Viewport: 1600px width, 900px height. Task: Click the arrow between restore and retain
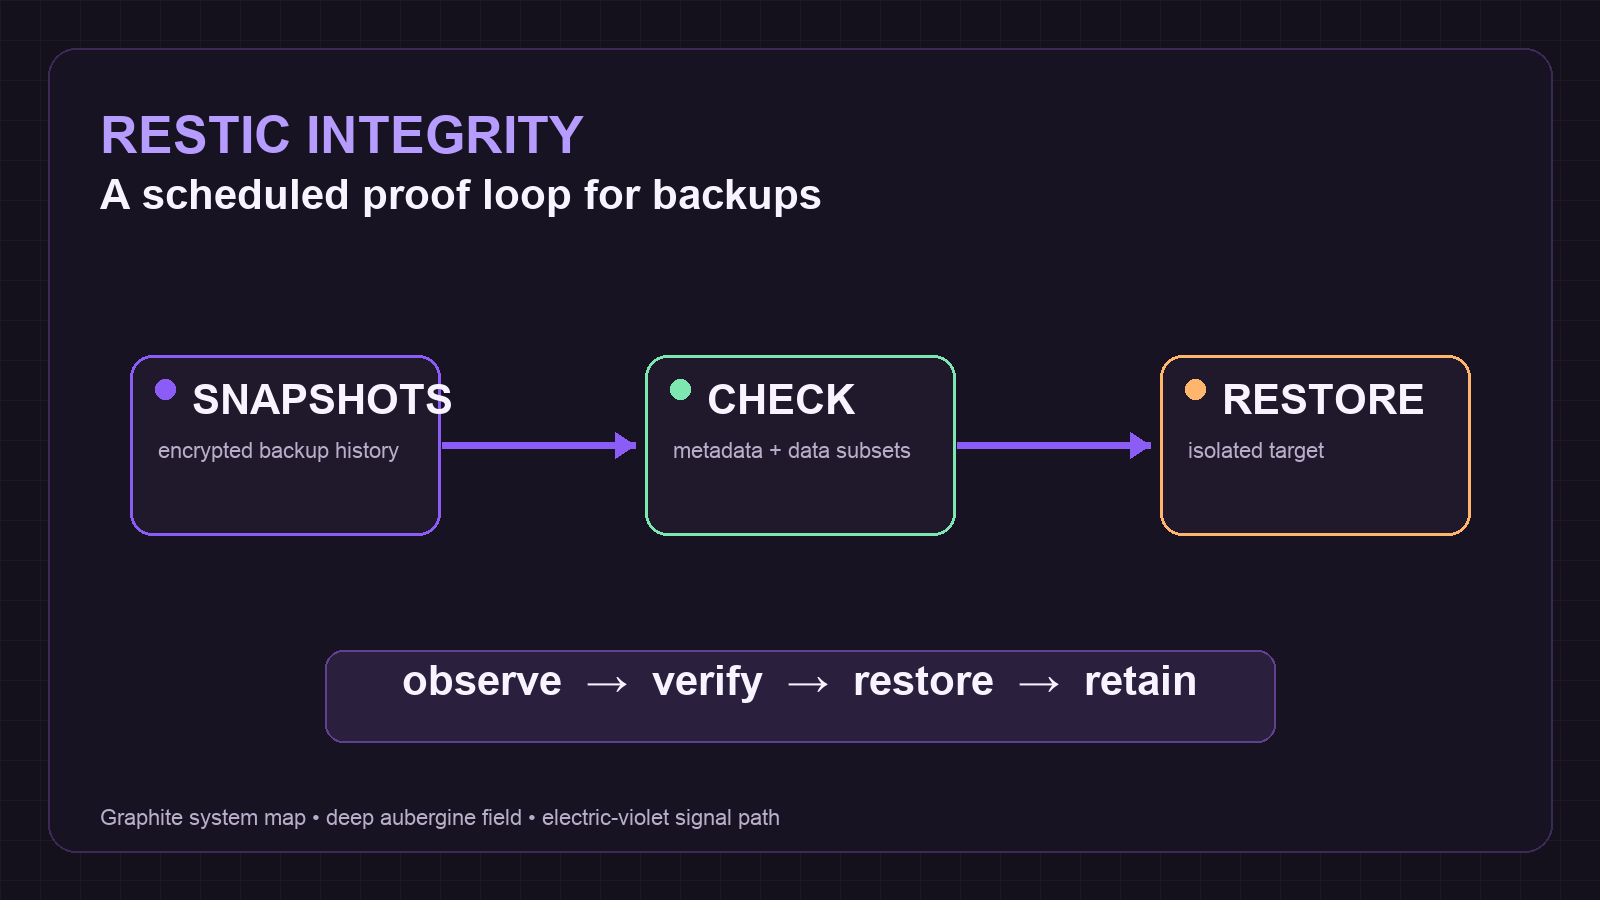coord(1039,684)
